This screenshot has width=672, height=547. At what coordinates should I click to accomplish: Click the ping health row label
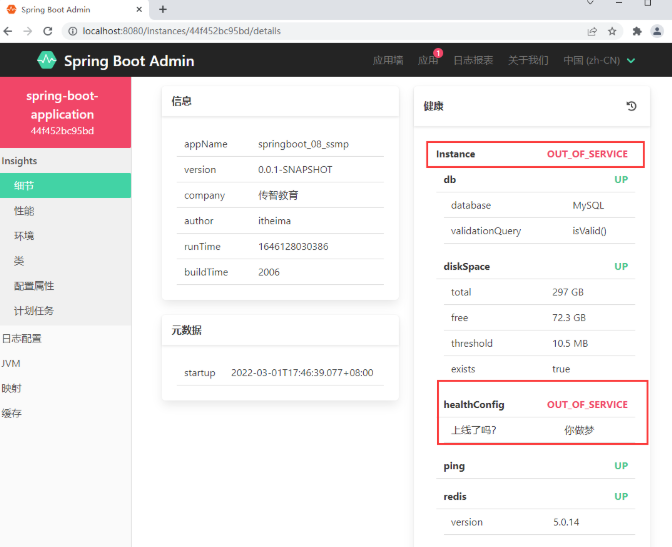pyautogui.click(x=454, y=466)
